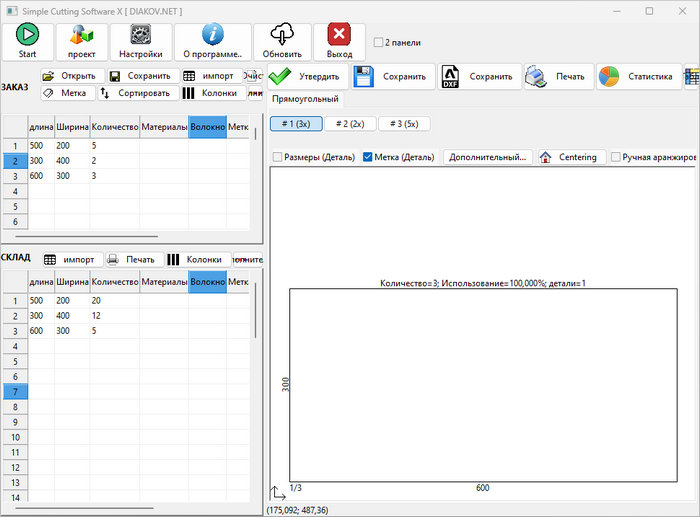This screenshot has width=700, height=517.
Task: Click the green Start play icon
Action: (28, 34)
